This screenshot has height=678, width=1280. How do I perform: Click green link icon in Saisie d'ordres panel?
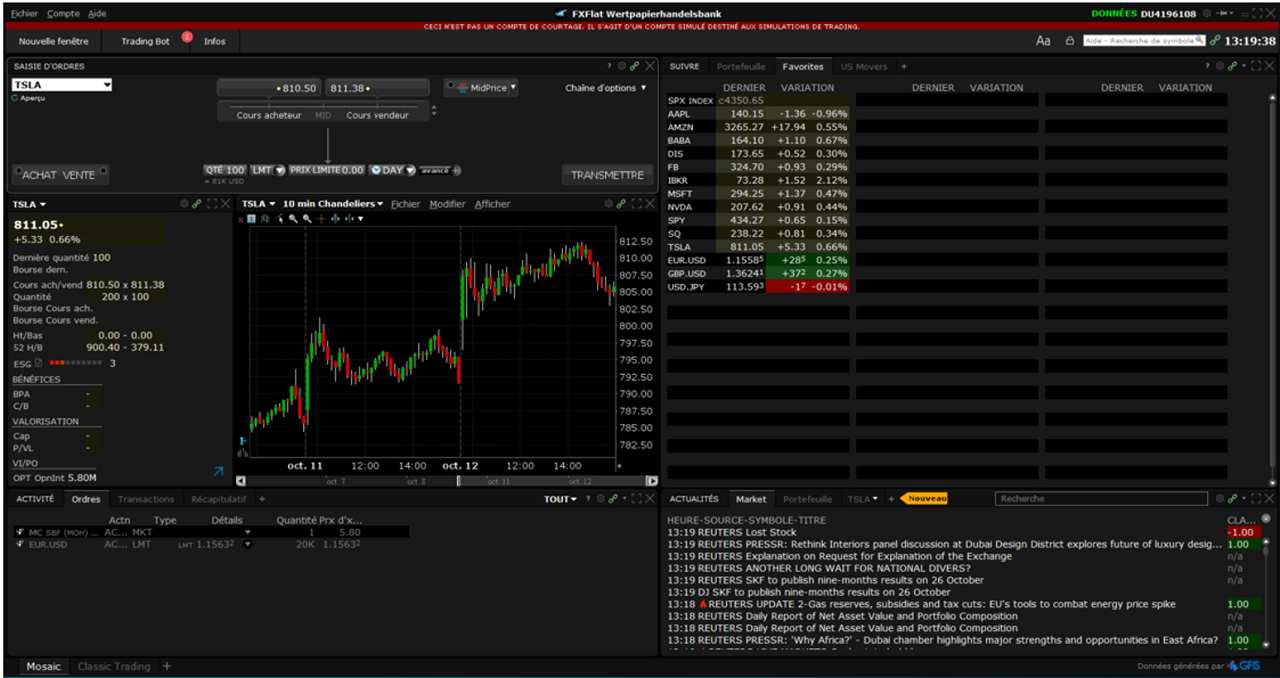click(632, 66)
